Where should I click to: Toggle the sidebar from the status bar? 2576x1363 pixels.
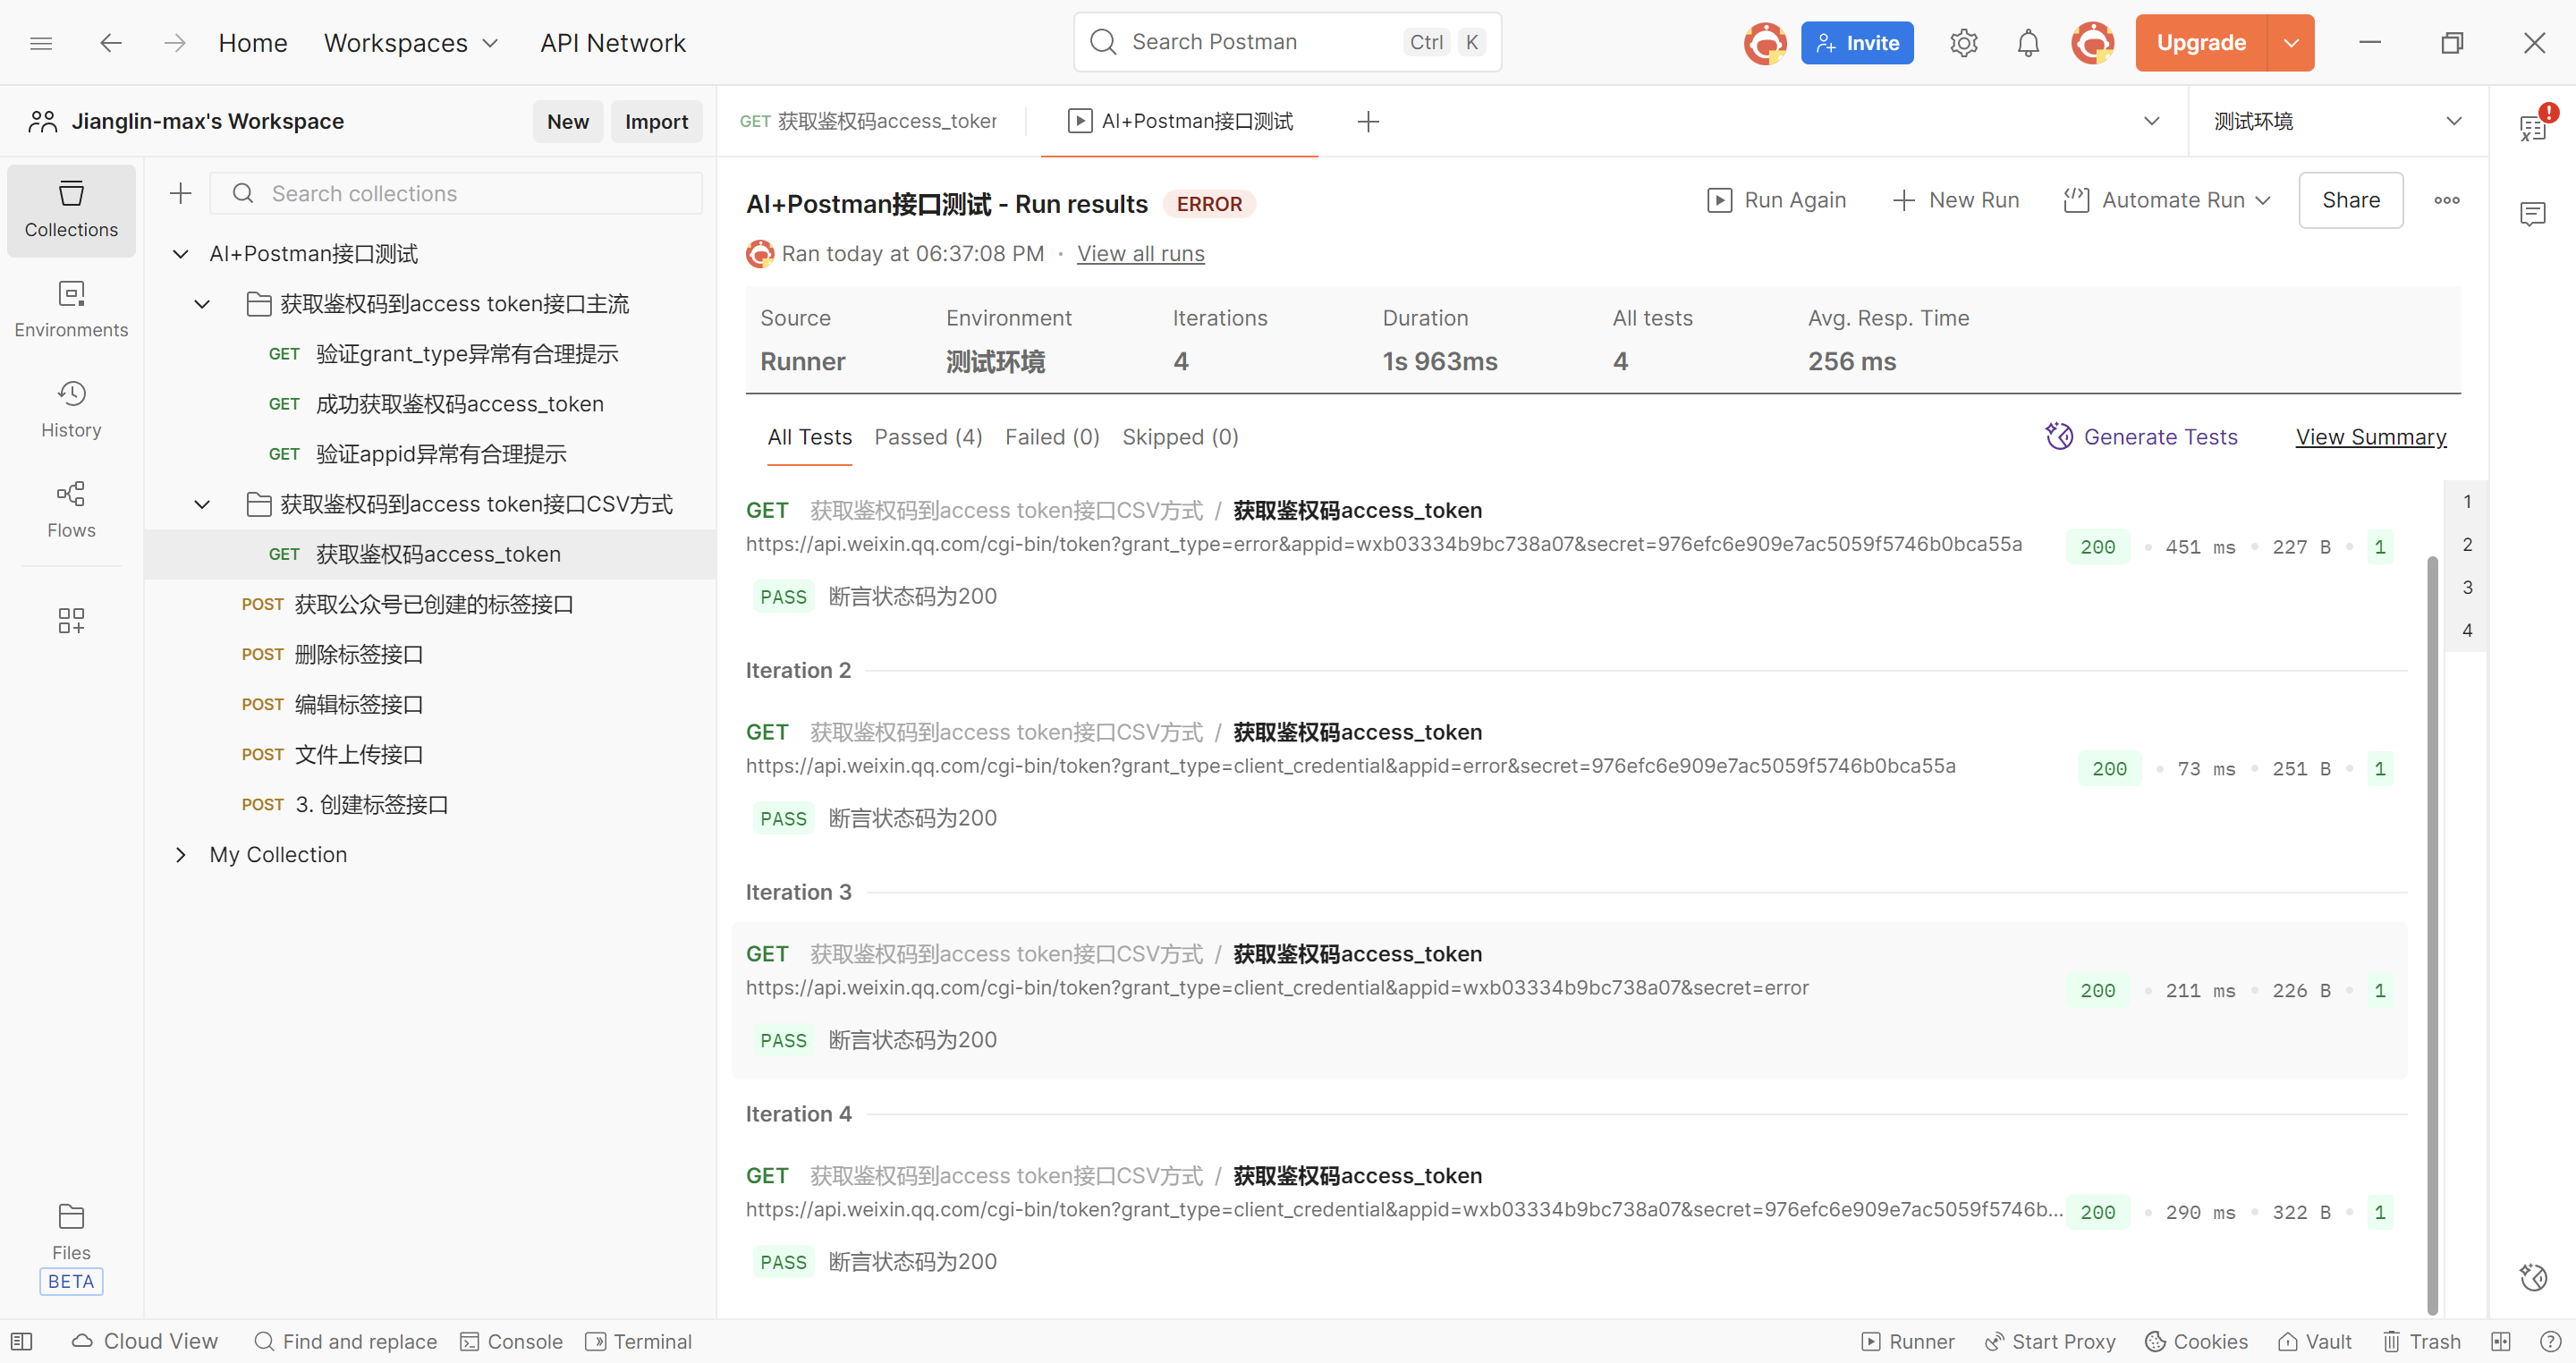tap(22, 1341)
